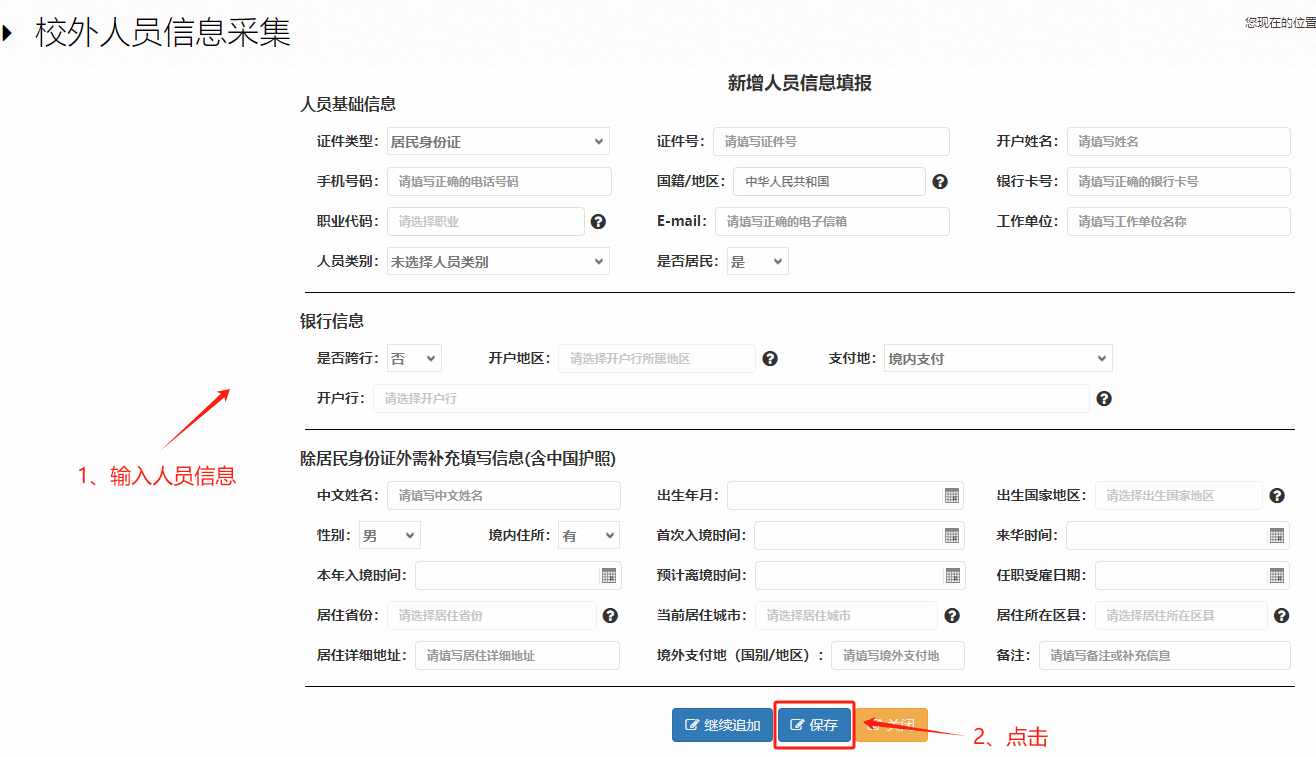1316x757 pixels.
Task: Open the 证件类型 dropdown
Action: (498, 142)
